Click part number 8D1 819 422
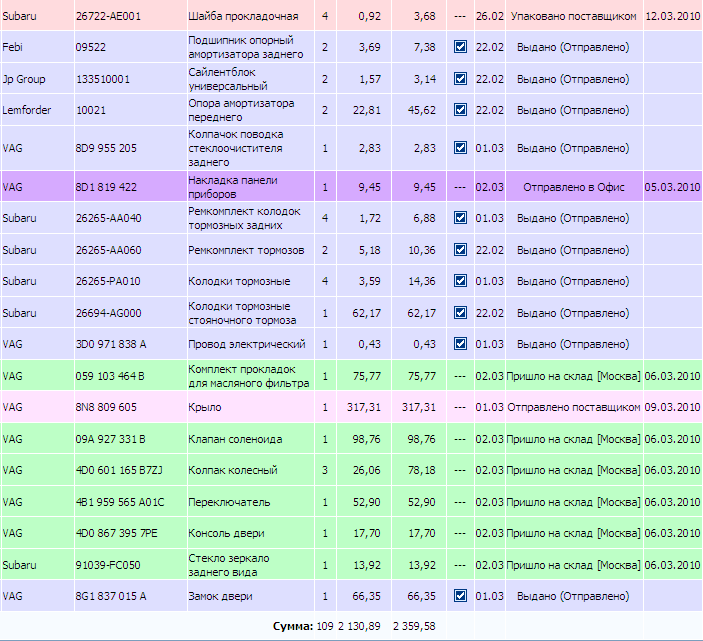Viewport: 703px width, 641px height. pos(106,187)
